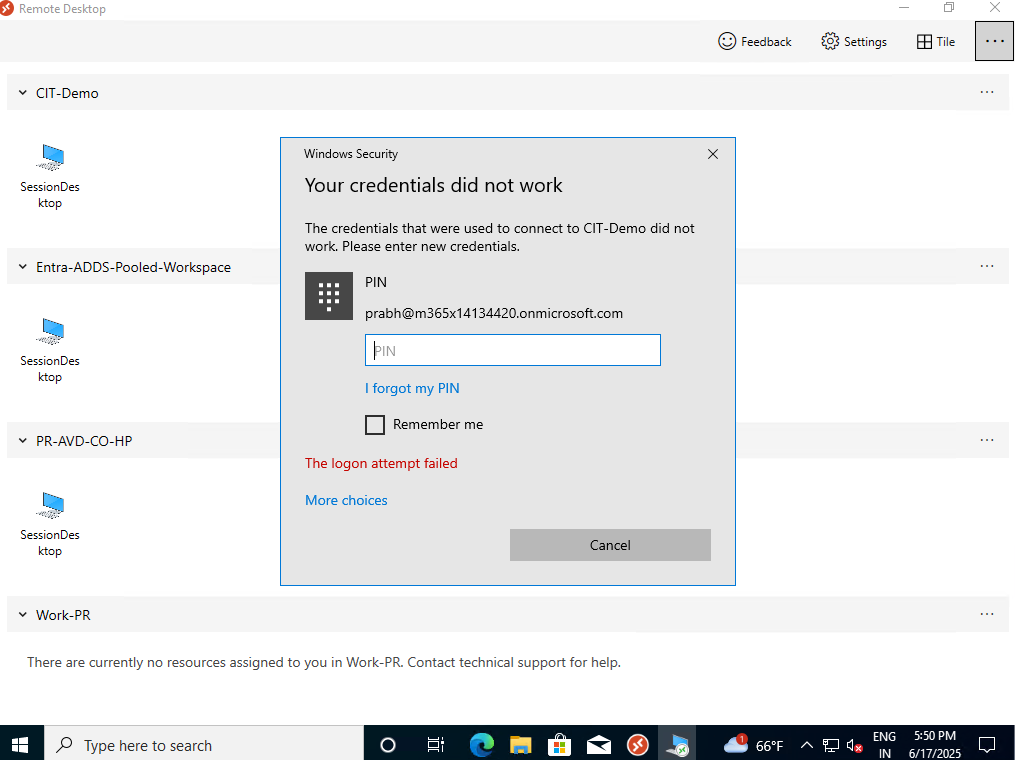Check the Remember me checkbox
This screenshot has width=1015, height=760.
(x=375, y=425)
